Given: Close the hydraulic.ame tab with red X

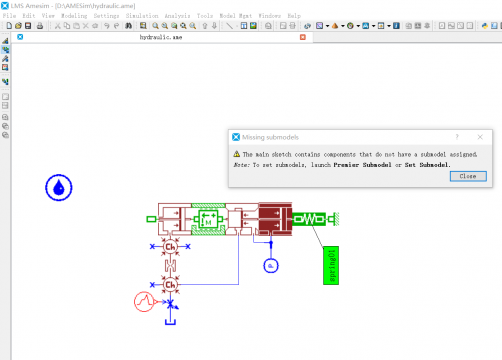Looking at the screenshot, I should 303,37.
